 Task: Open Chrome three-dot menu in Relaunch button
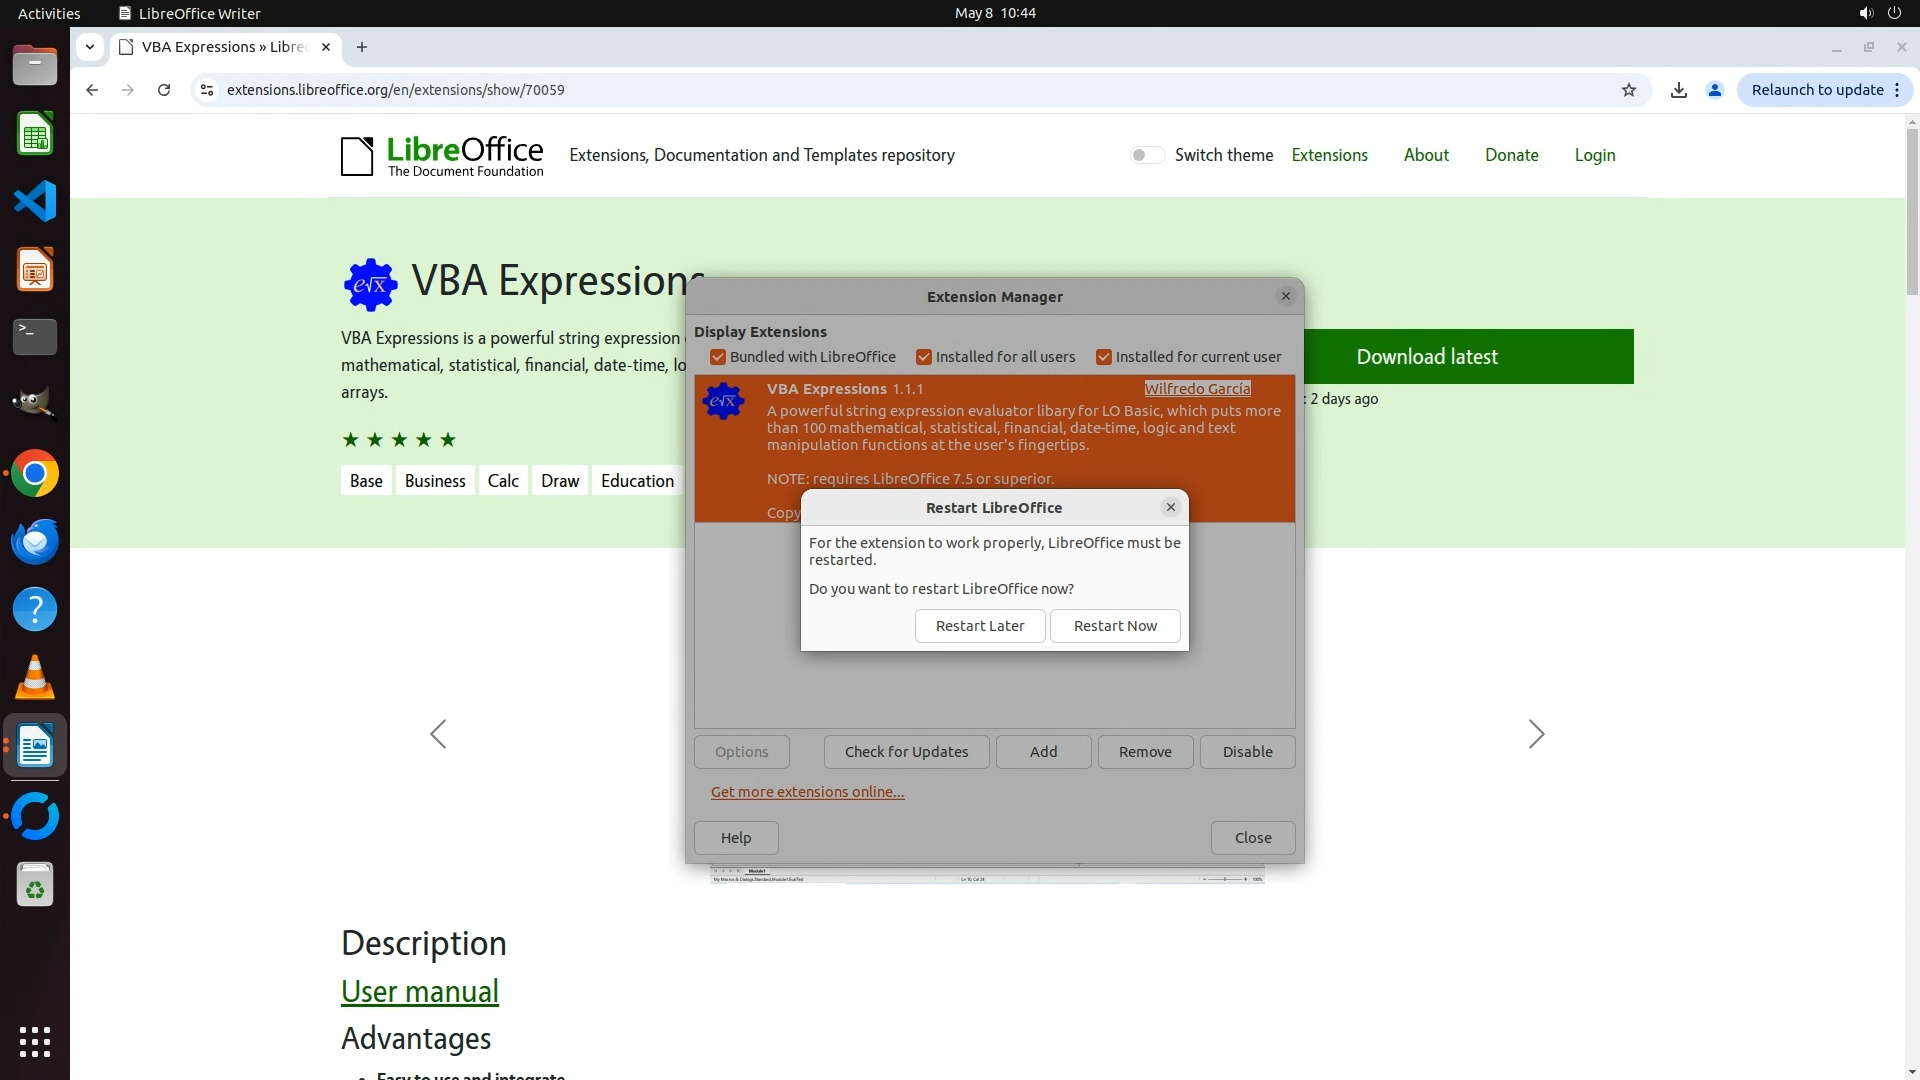[x=1897, y=90]
